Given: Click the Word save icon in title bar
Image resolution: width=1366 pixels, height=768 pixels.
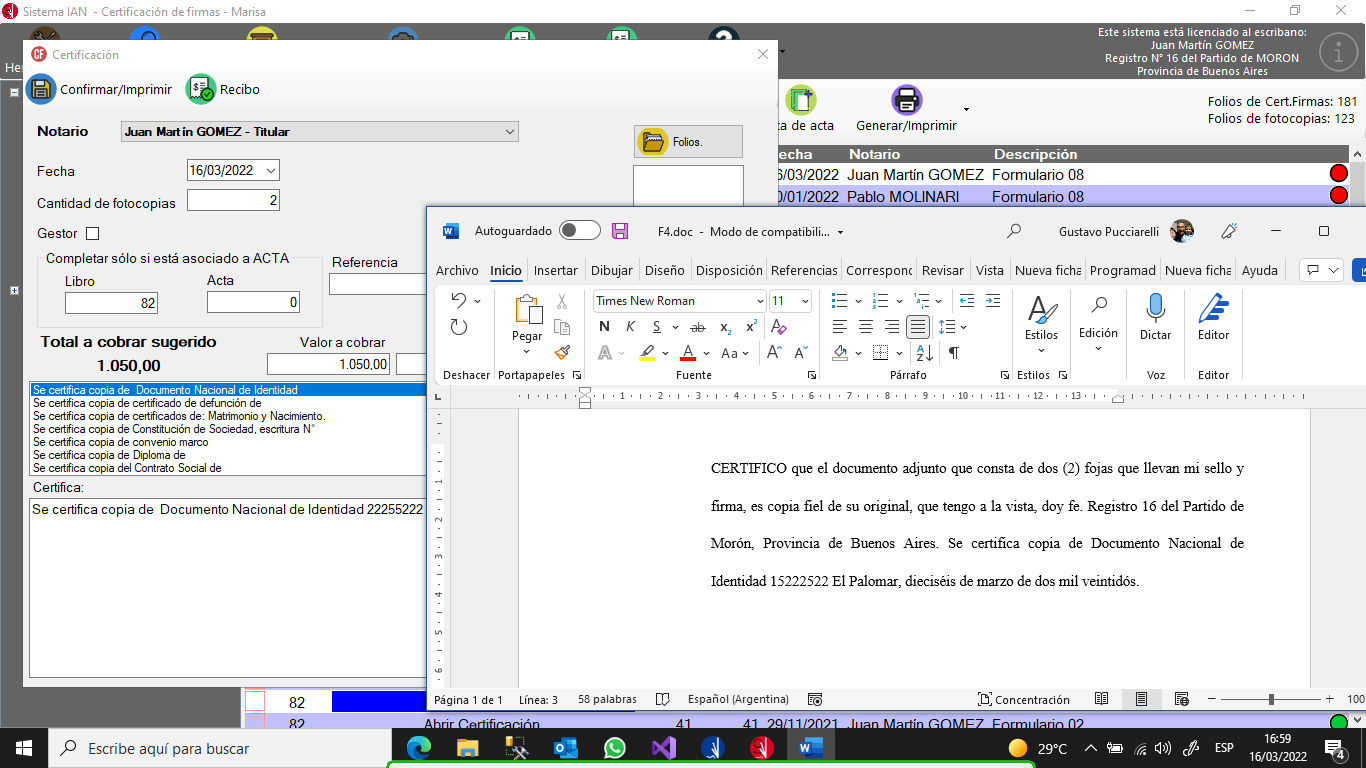Looking at the screenshot, I should 620,231.
